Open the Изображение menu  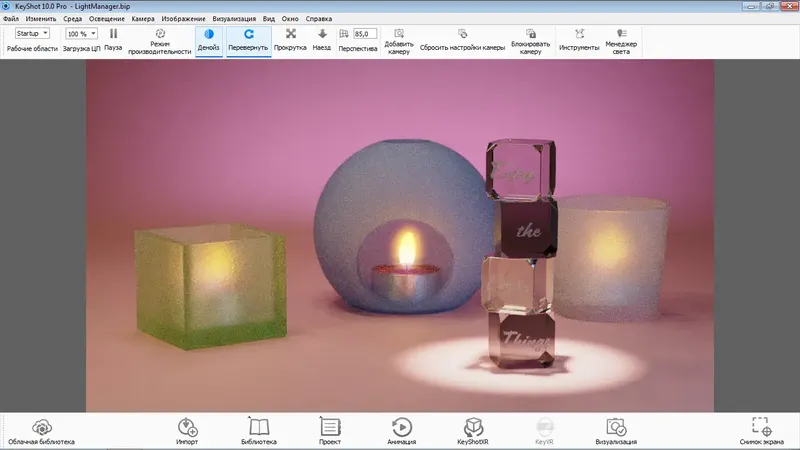click(183, 19)
